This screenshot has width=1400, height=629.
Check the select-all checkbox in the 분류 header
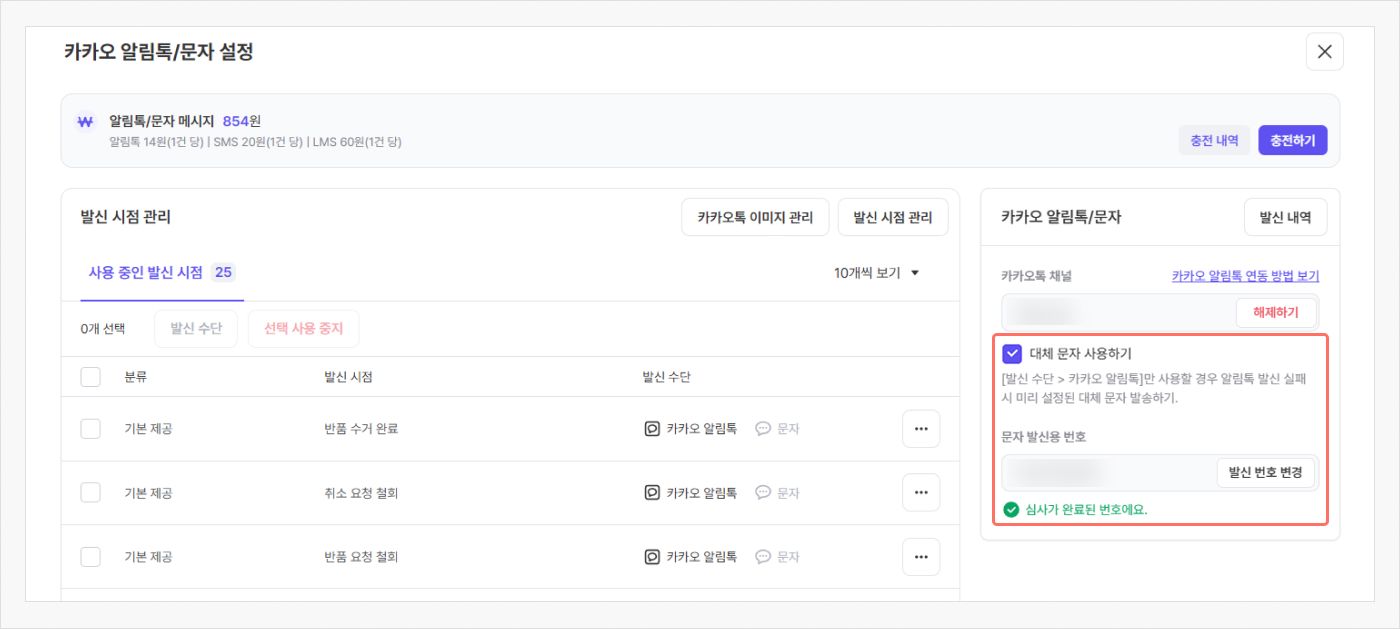[x=90, y=377]
